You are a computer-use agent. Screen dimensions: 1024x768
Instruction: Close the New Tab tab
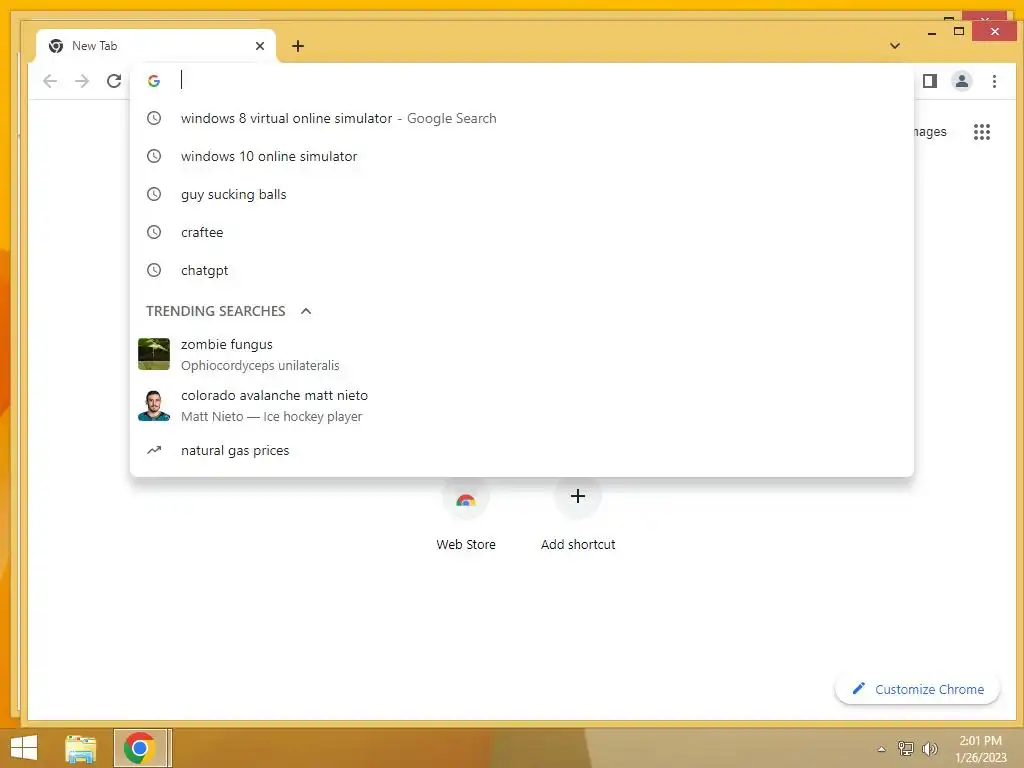260,46
